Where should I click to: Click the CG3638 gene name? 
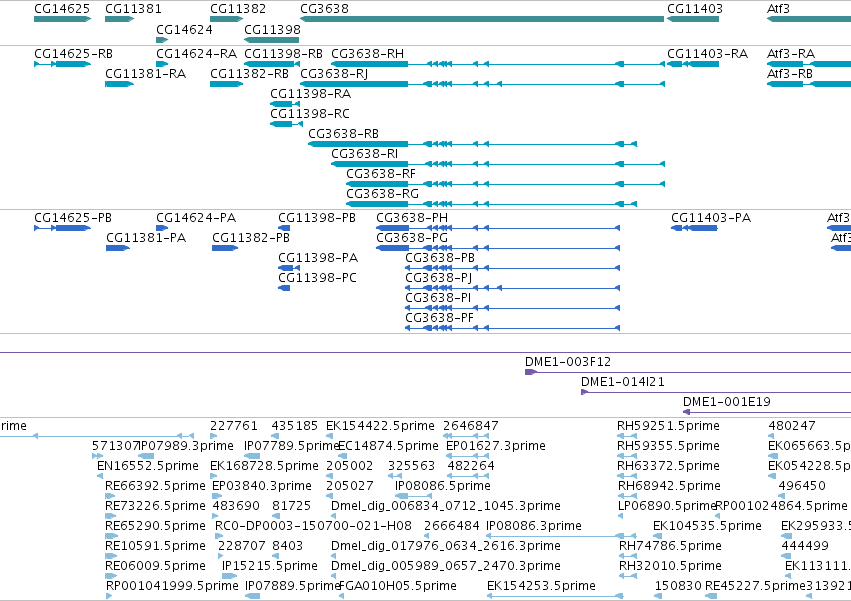point(325,9)
